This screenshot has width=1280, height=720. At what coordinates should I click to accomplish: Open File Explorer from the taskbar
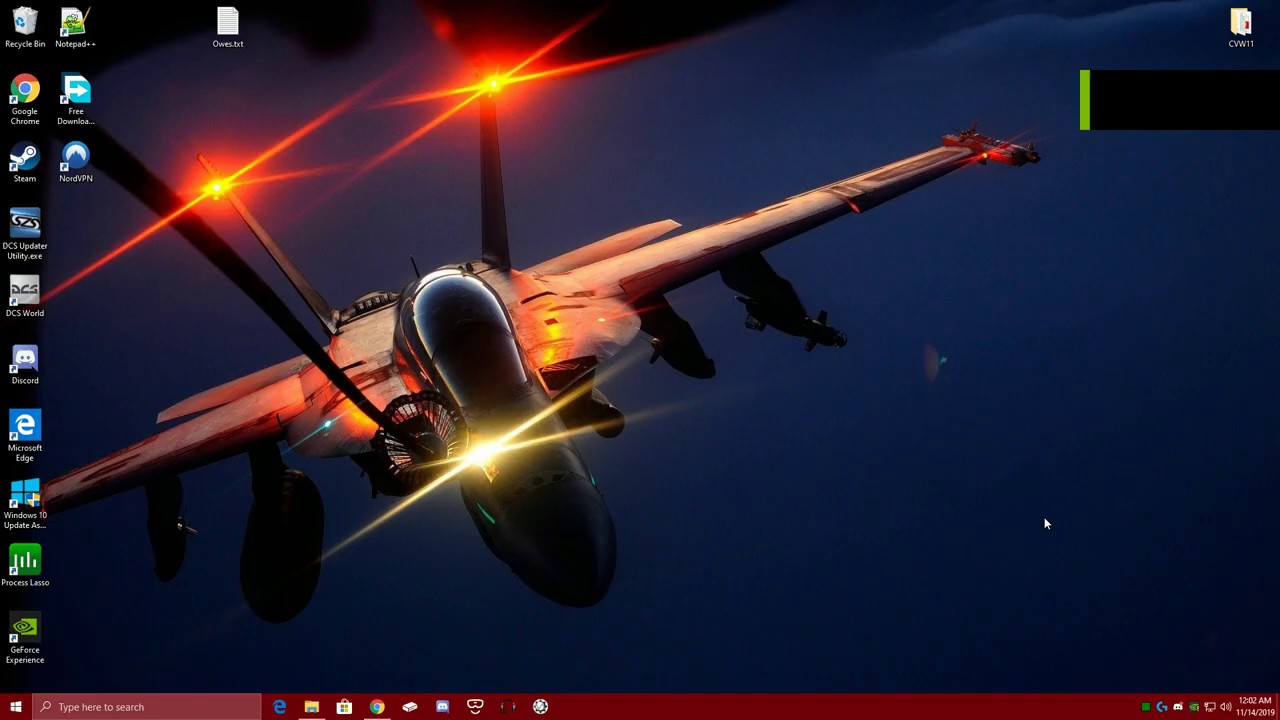[x=312, y=707]
